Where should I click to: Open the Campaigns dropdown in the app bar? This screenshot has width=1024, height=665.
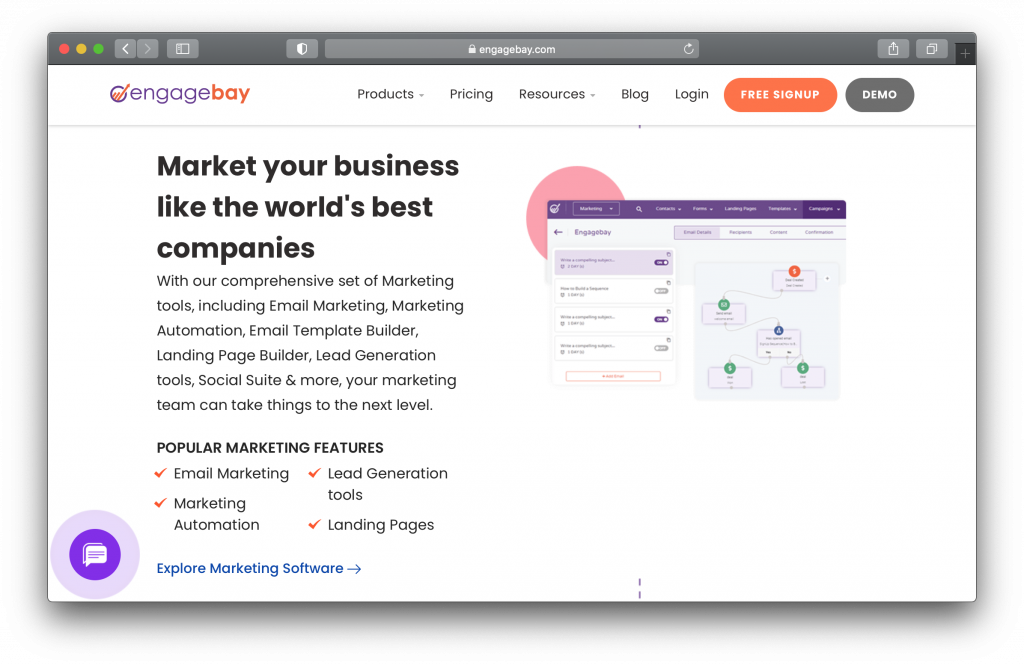(824, 209)
